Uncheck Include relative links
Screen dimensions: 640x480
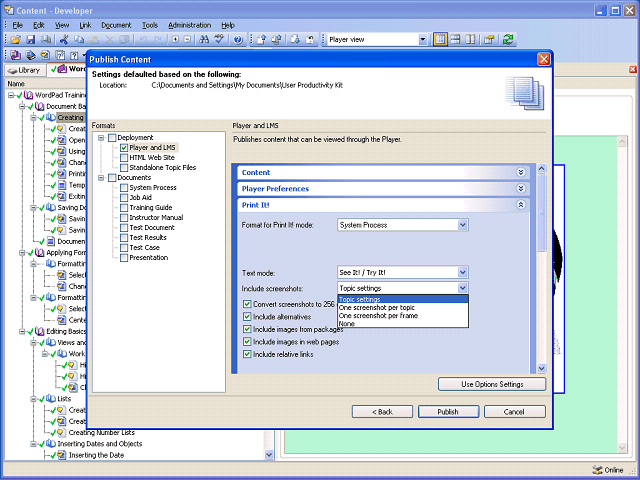pos(247,354)
